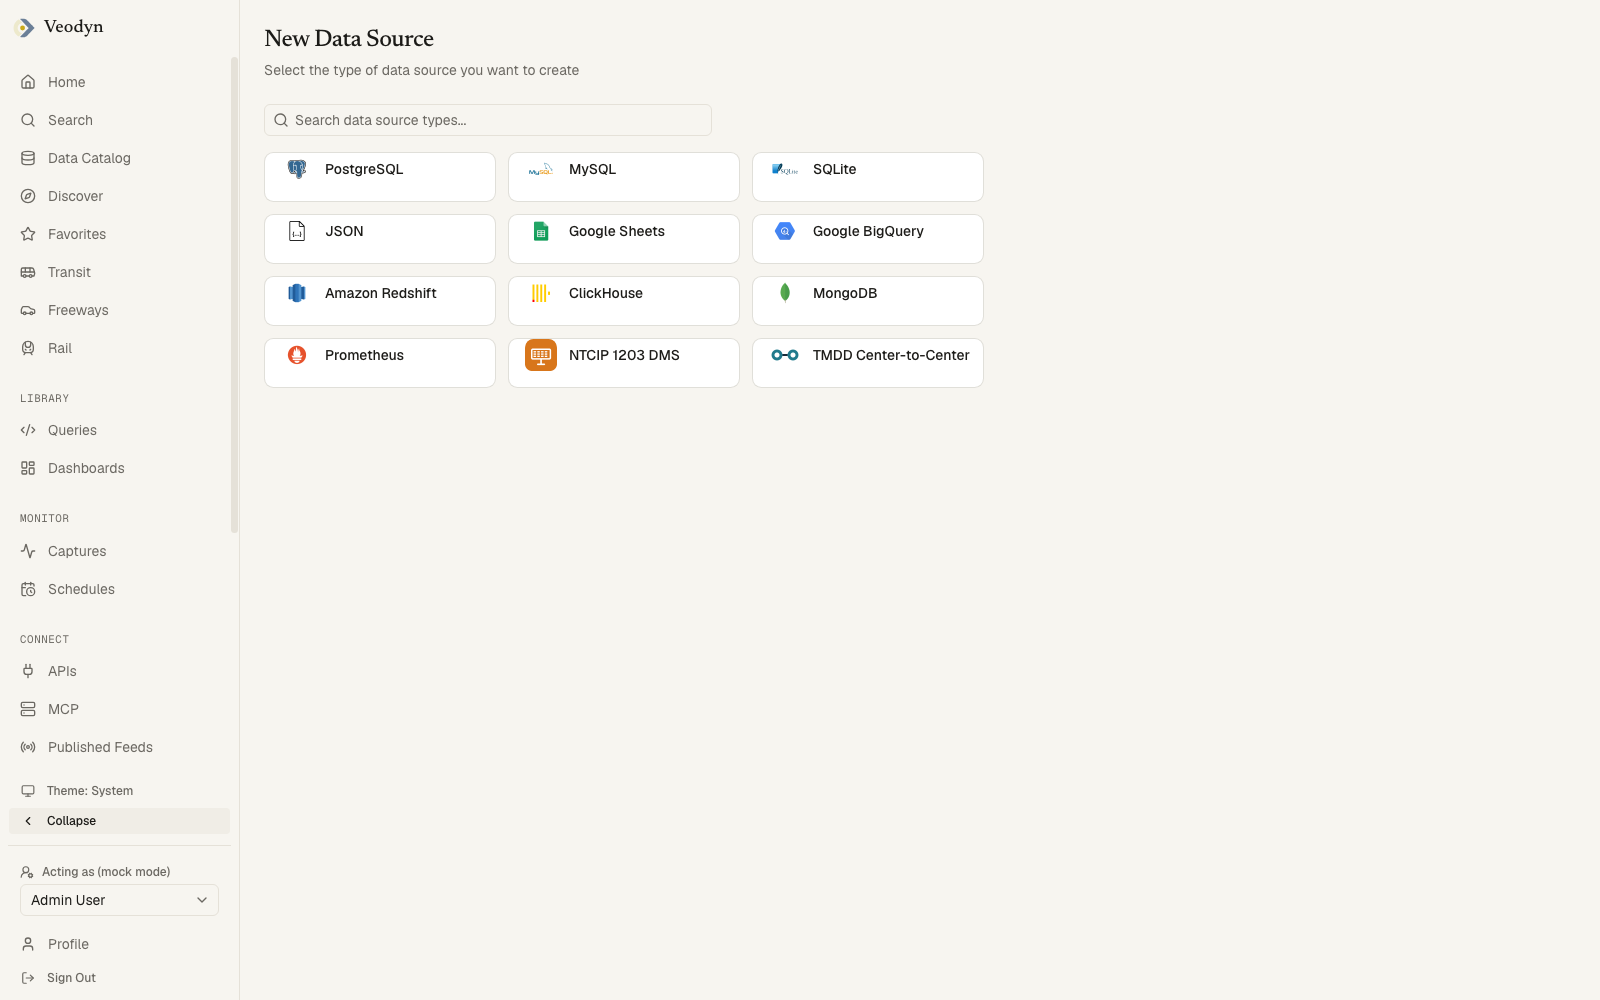Click the MongoDB leaf icon
Viewport: 1600px width, 1000px height.
pyautogui.click(x=785, y=293)
